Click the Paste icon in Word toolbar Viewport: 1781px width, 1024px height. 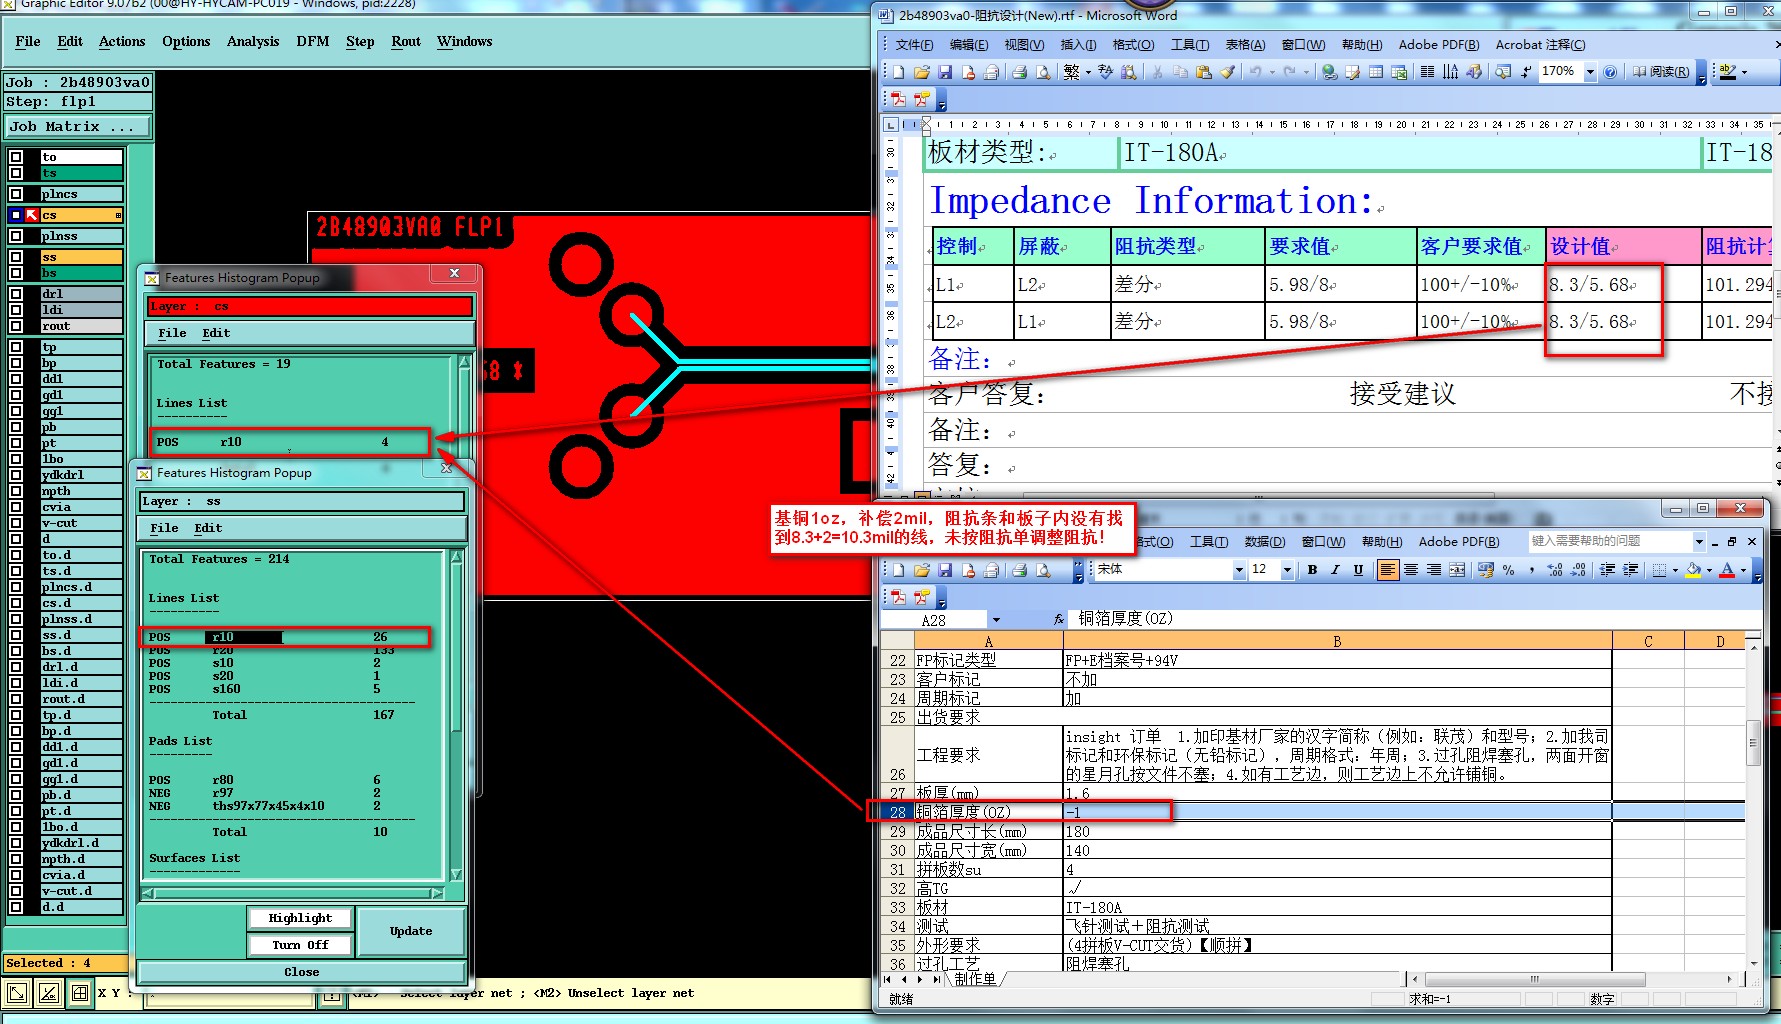(1204, 72)
